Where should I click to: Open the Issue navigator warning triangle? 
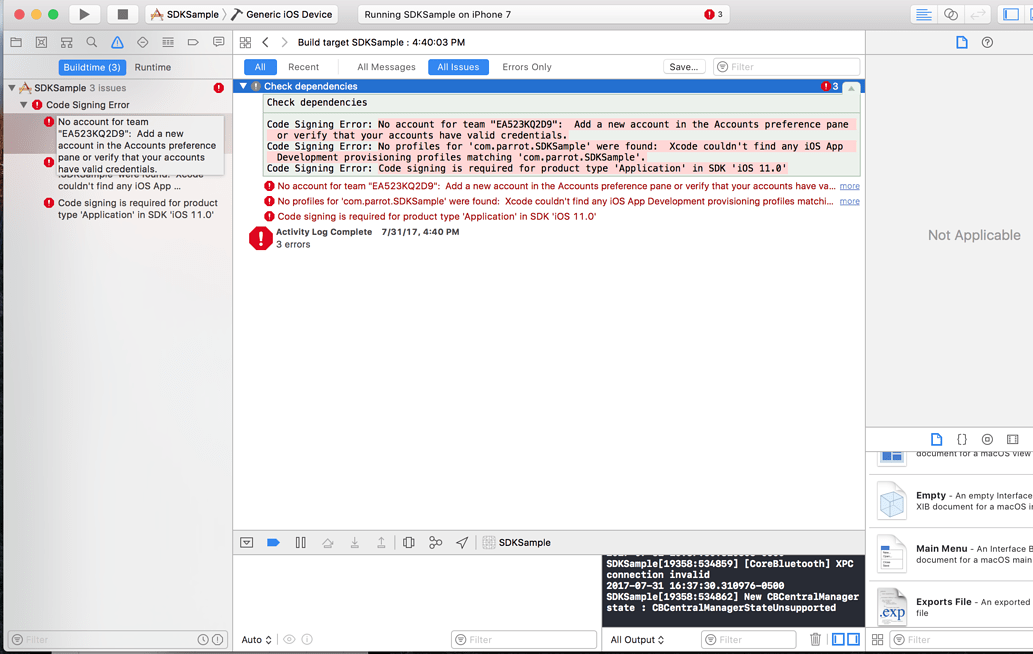118,42
